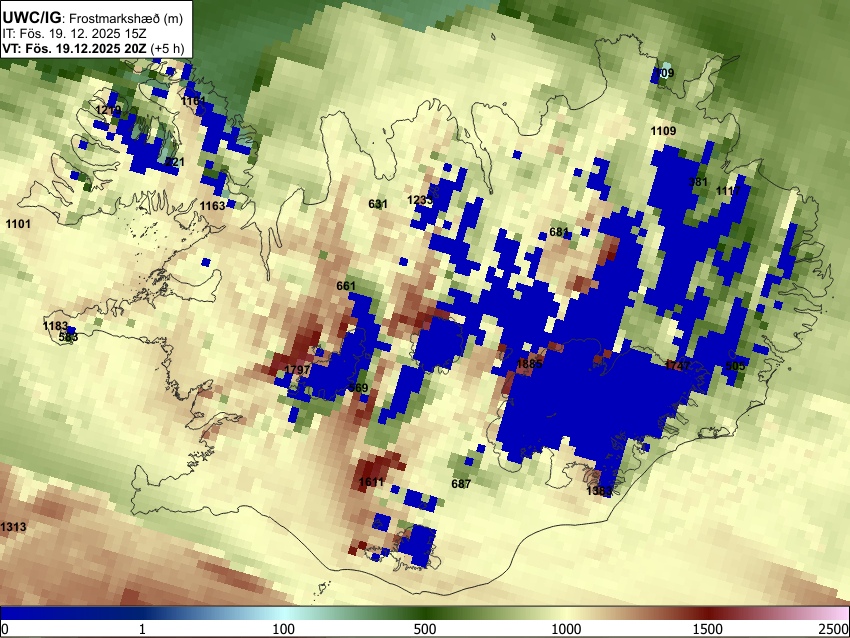Screen dimensions: 850x638
Task: Click the map value '1109'
Action: pos(663,131)
